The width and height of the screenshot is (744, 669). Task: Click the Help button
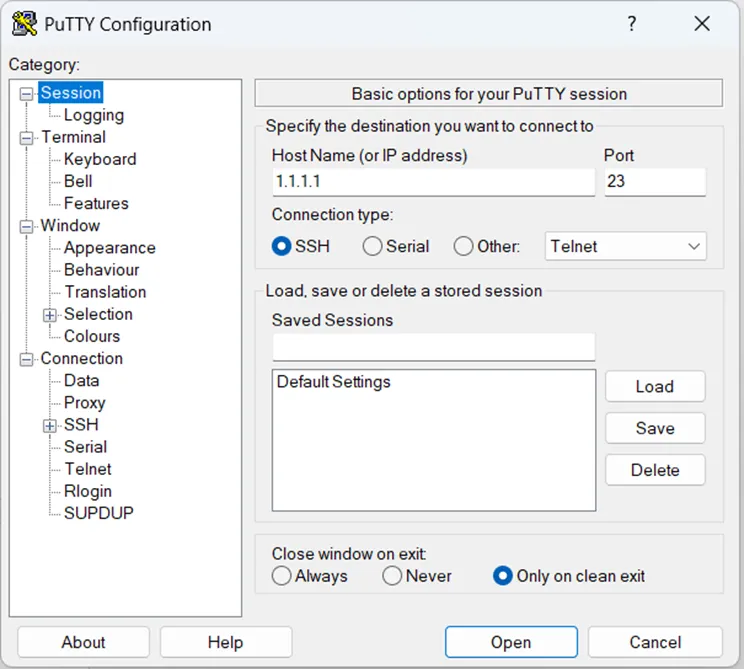coord(226,642)
